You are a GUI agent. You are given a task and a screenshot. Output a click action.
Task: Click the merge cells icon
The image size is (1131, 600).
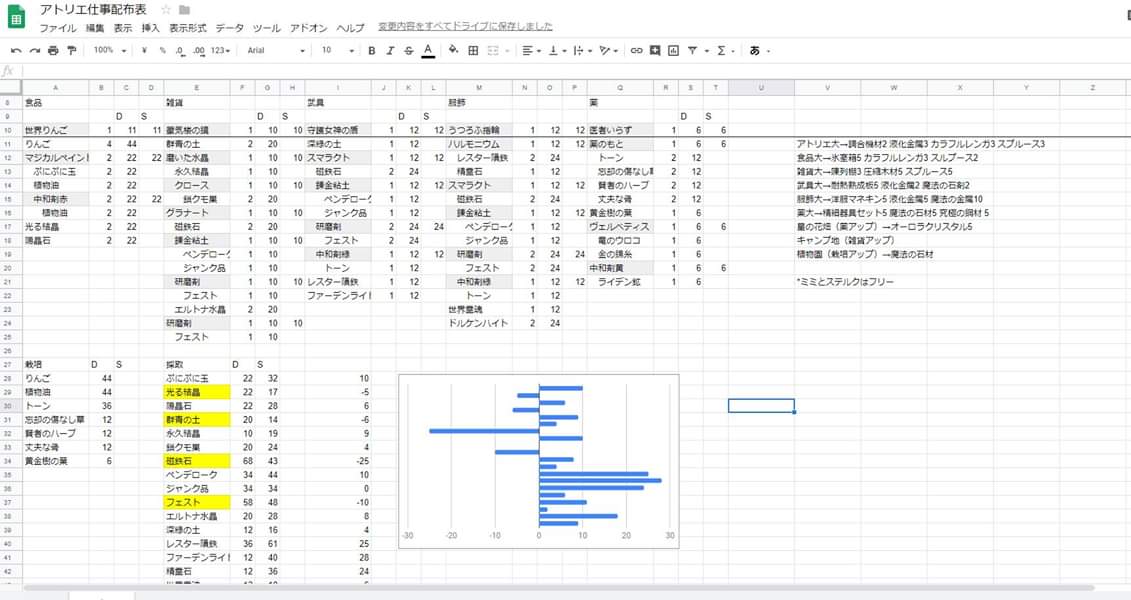[x=493, y=50]
